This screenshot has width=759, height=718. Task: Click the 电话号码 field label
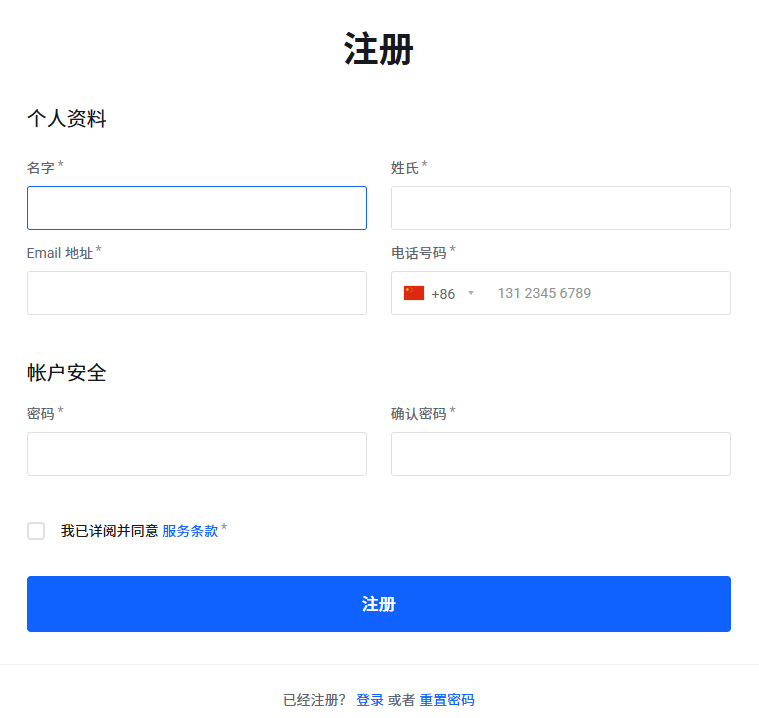pyautogui.click(x=418, y=253)
